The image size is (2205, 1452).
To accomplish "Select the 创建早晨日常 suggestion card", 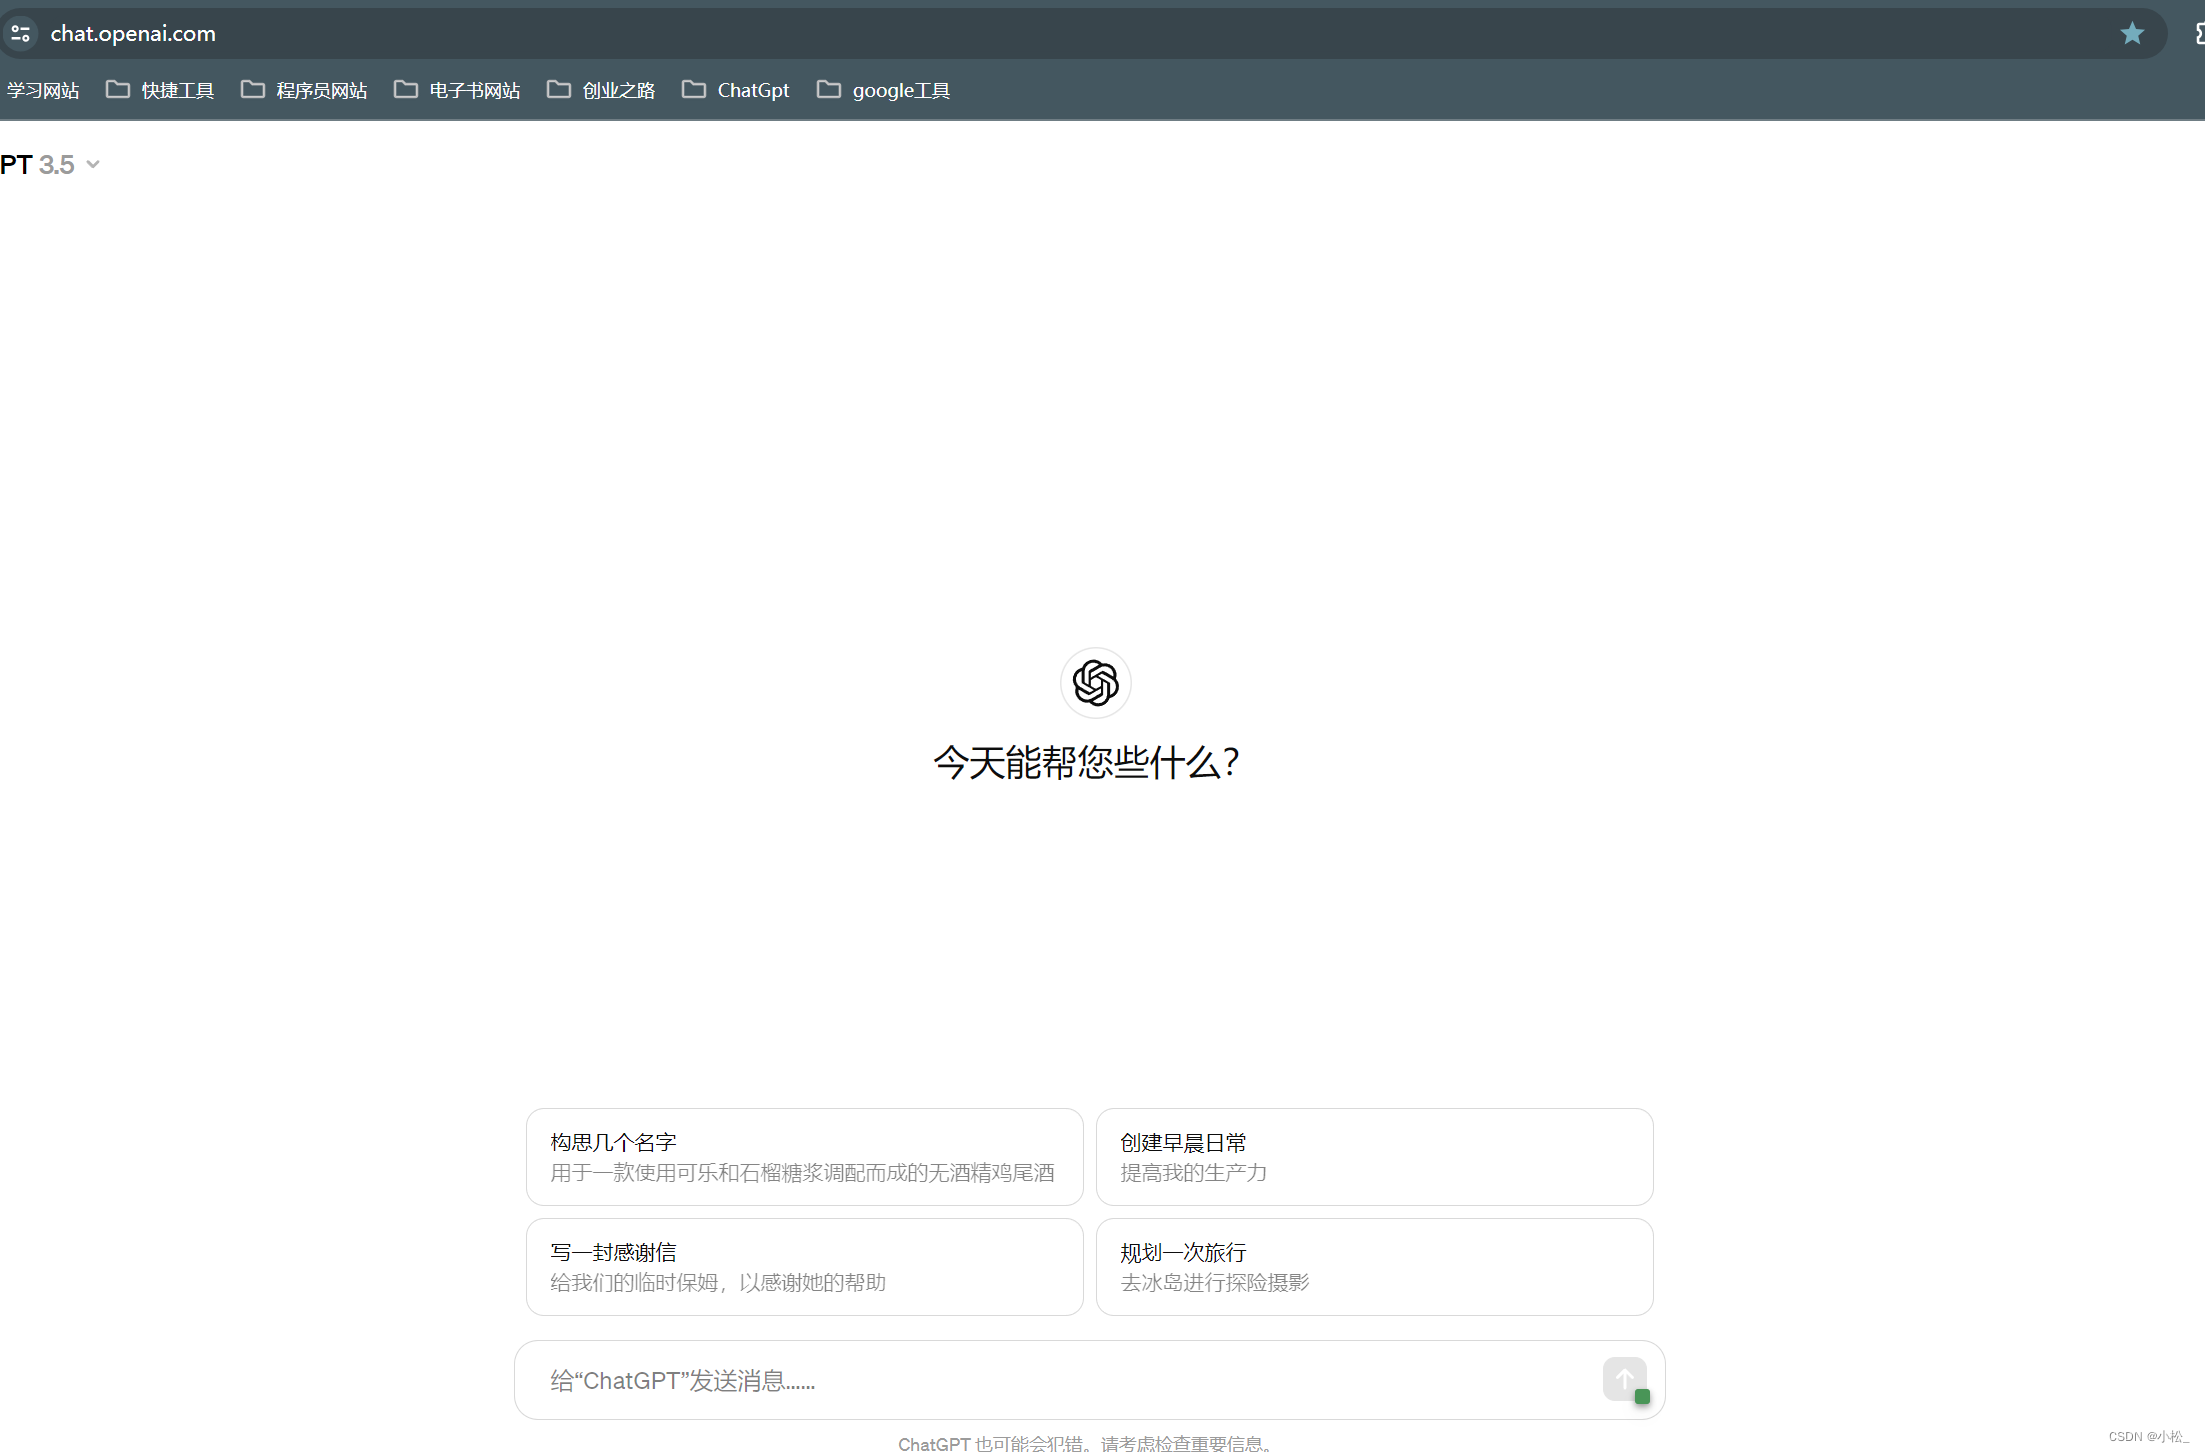I will (1374, 1157).
